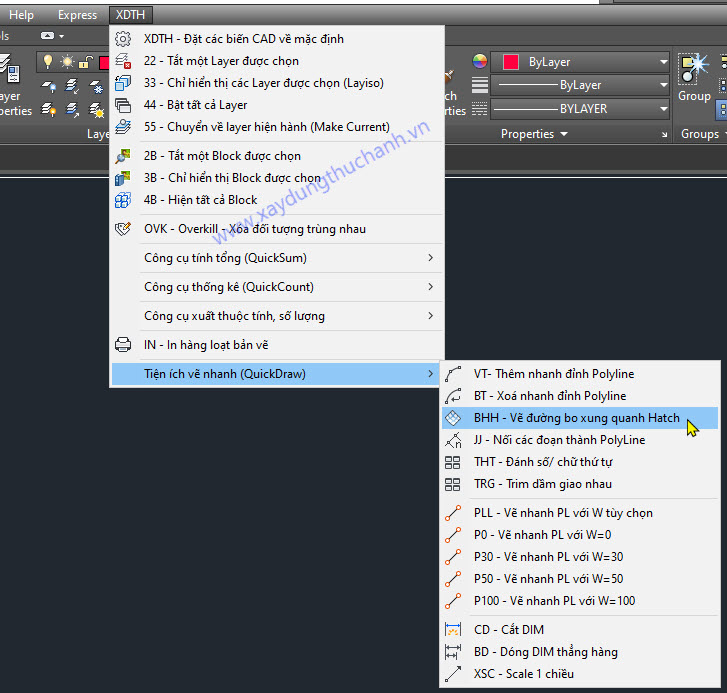The height and width of the screenshot is (693, 727).
Task: Click the XDTH reset CAD variables gear icon
Action: click(124, 39)
